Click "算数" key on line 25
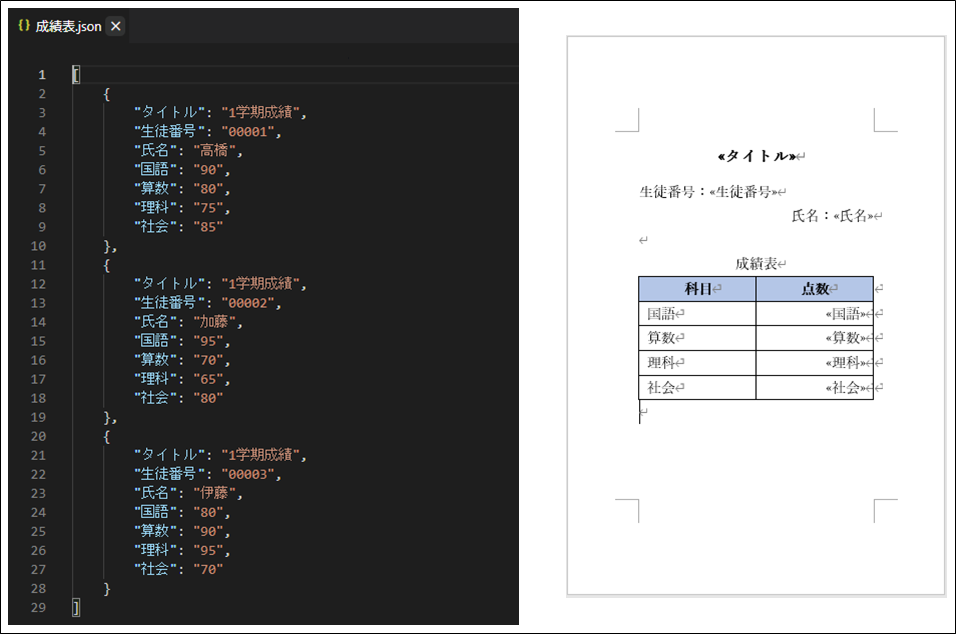 (x=155, y=531)
